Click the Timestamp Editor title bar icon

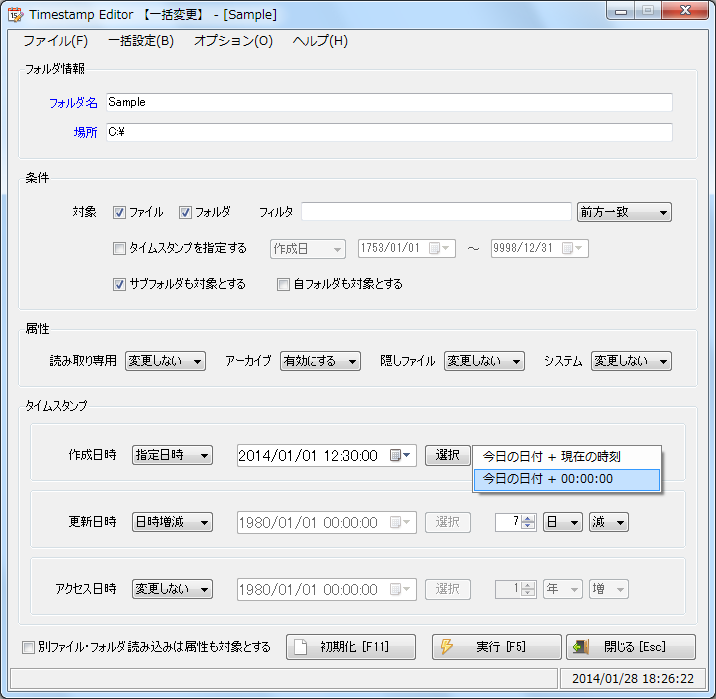[15, 15]
